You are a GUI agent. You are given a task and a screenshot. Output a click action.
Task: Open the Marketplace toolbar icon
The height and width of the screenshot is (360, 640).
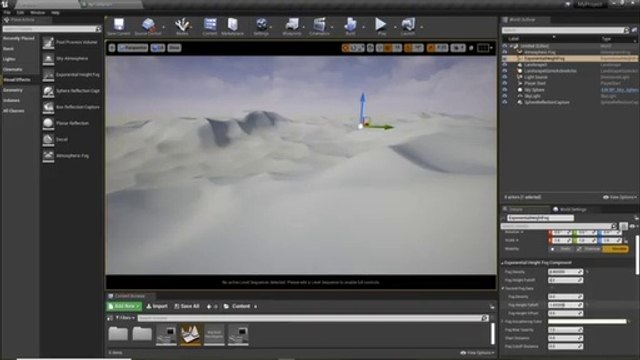point(233,25)
